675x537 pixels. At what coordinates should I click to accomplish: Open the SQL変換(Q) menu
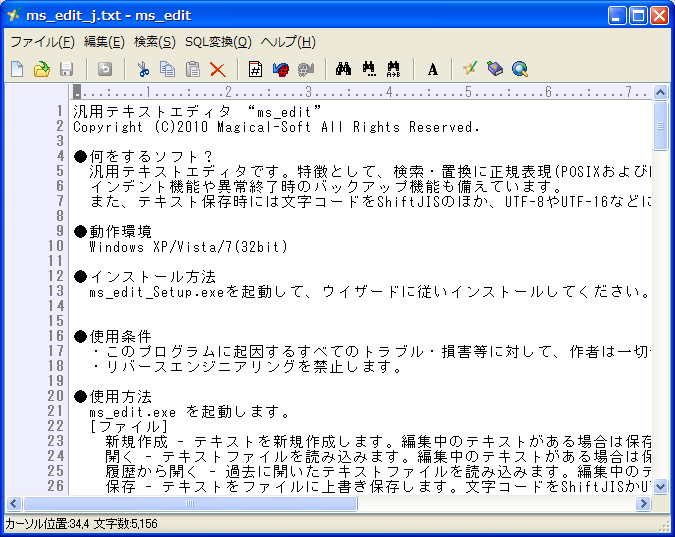click(x=218, y=42)
